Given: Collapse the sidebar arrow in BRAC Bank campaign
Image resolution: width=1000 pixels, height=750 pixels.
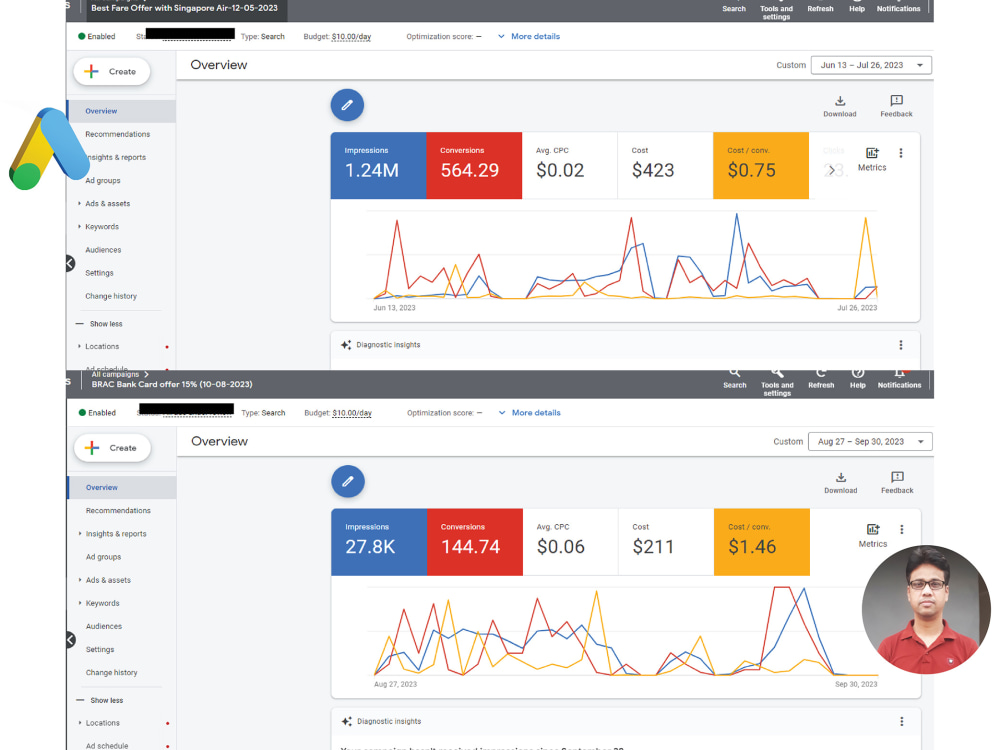Looking at the screenshot, I should 70,640.
